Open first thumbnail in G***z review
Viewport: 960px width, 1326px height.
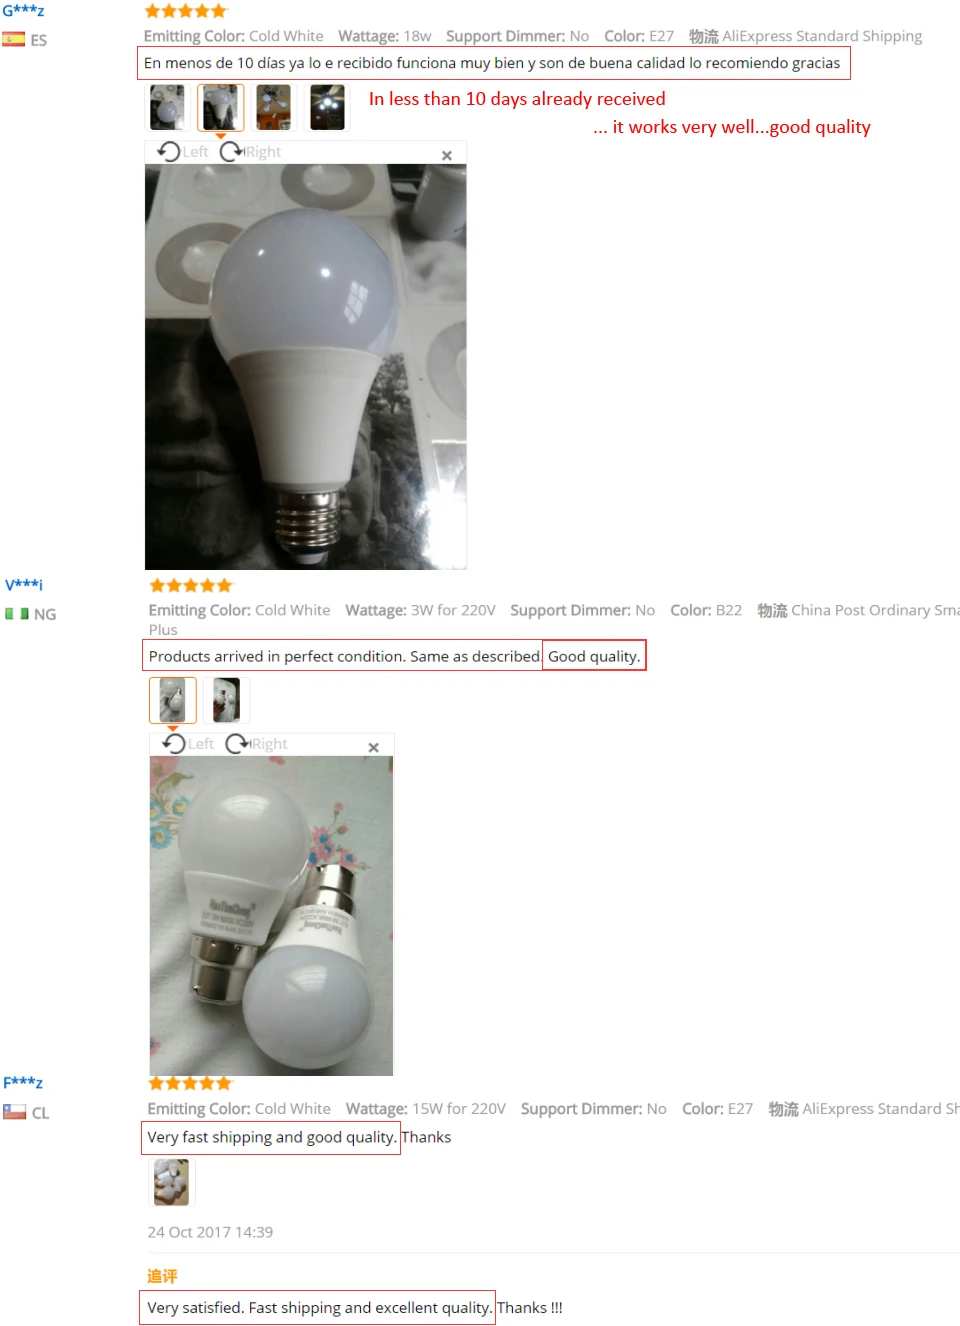[167, 107]
